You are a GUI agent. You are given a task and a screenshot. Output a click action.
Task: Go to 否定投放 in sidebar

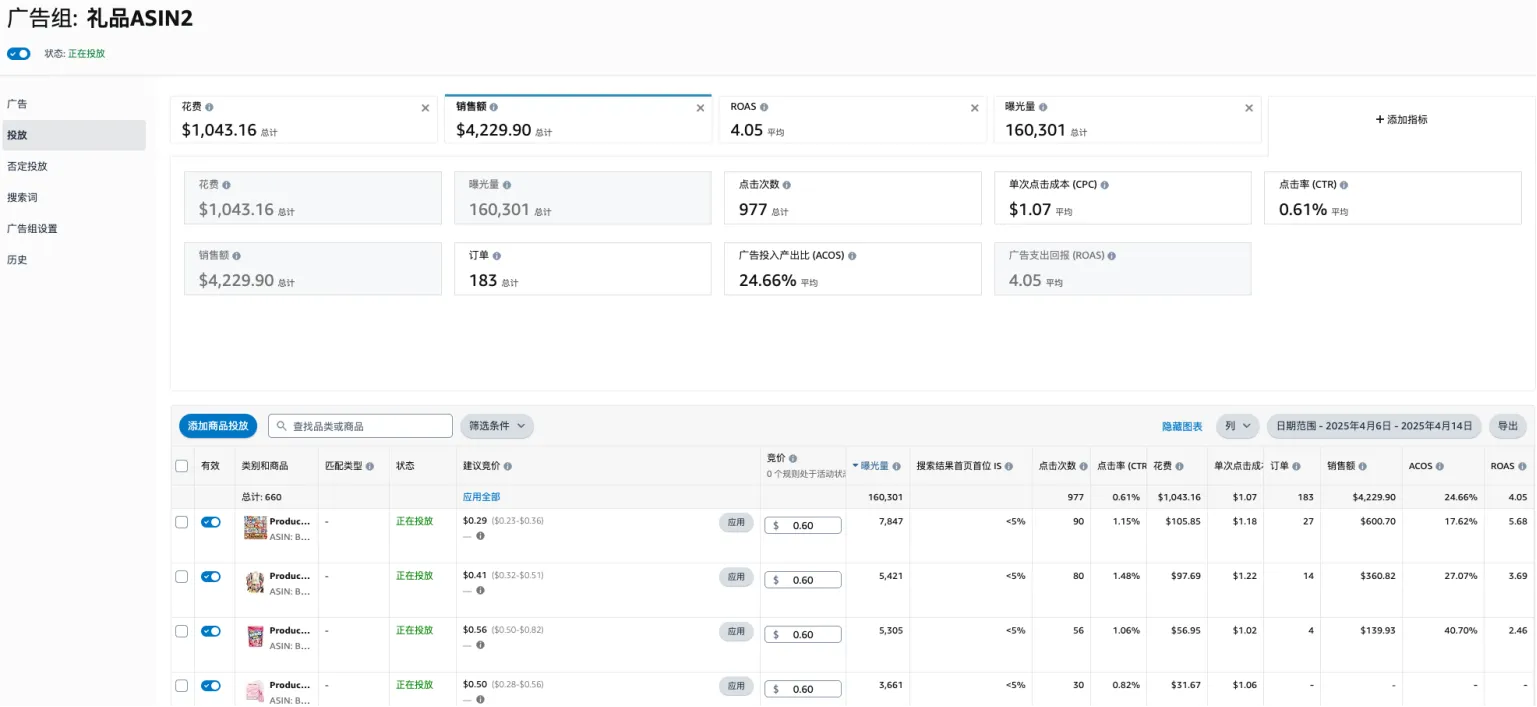[27, 166]
